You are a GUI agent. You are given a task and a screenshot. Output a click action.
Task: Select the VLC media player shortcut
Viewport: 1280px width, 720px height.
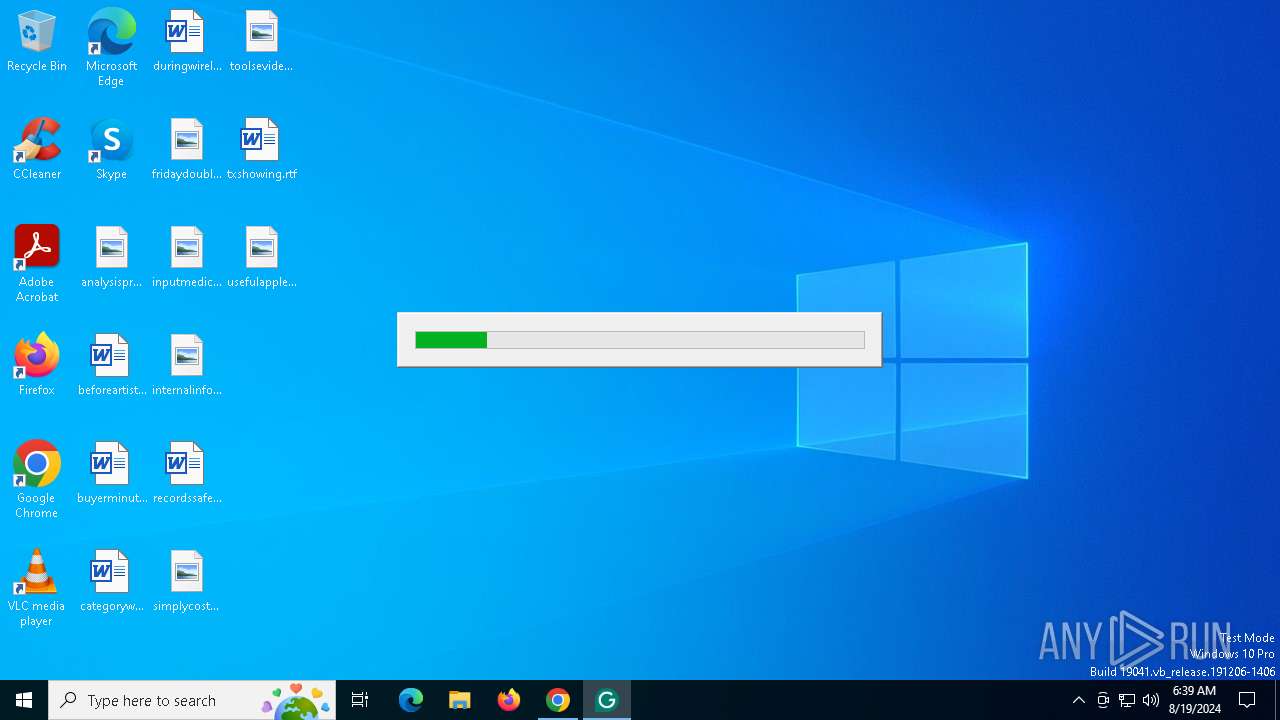click(x=37, y=588)
